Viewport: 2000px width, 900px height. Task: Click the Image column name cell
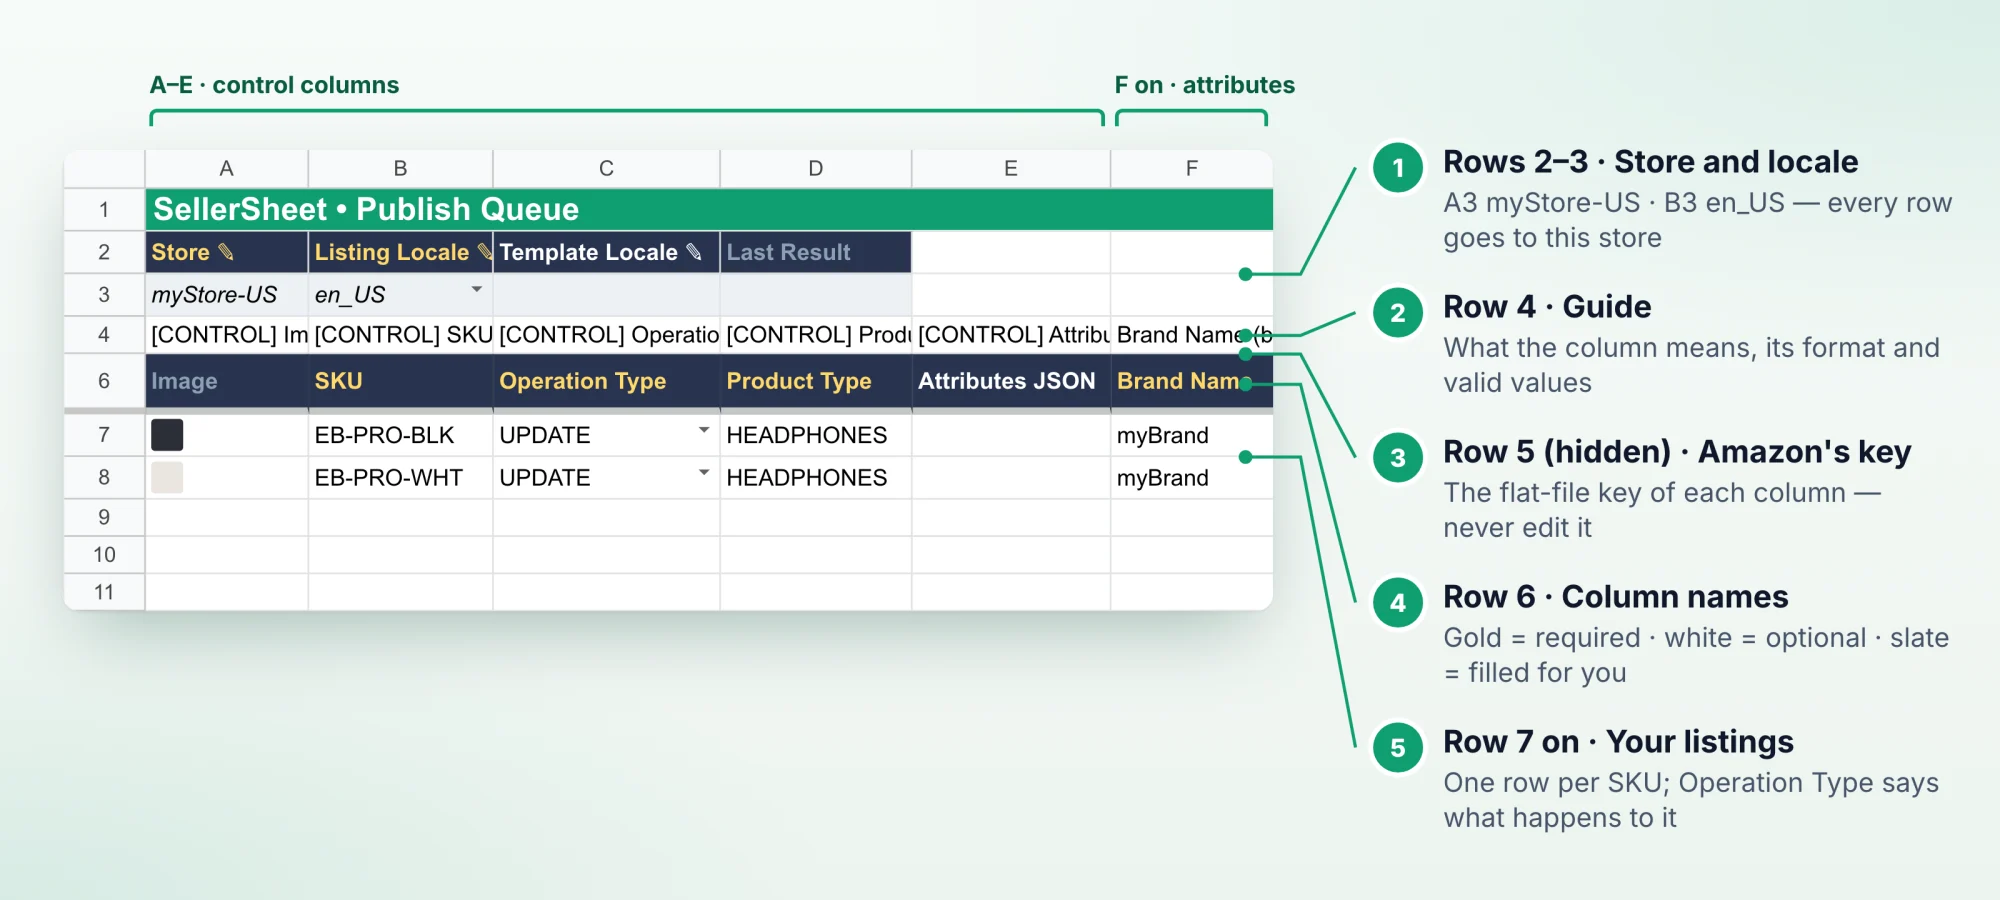(227, 381)
